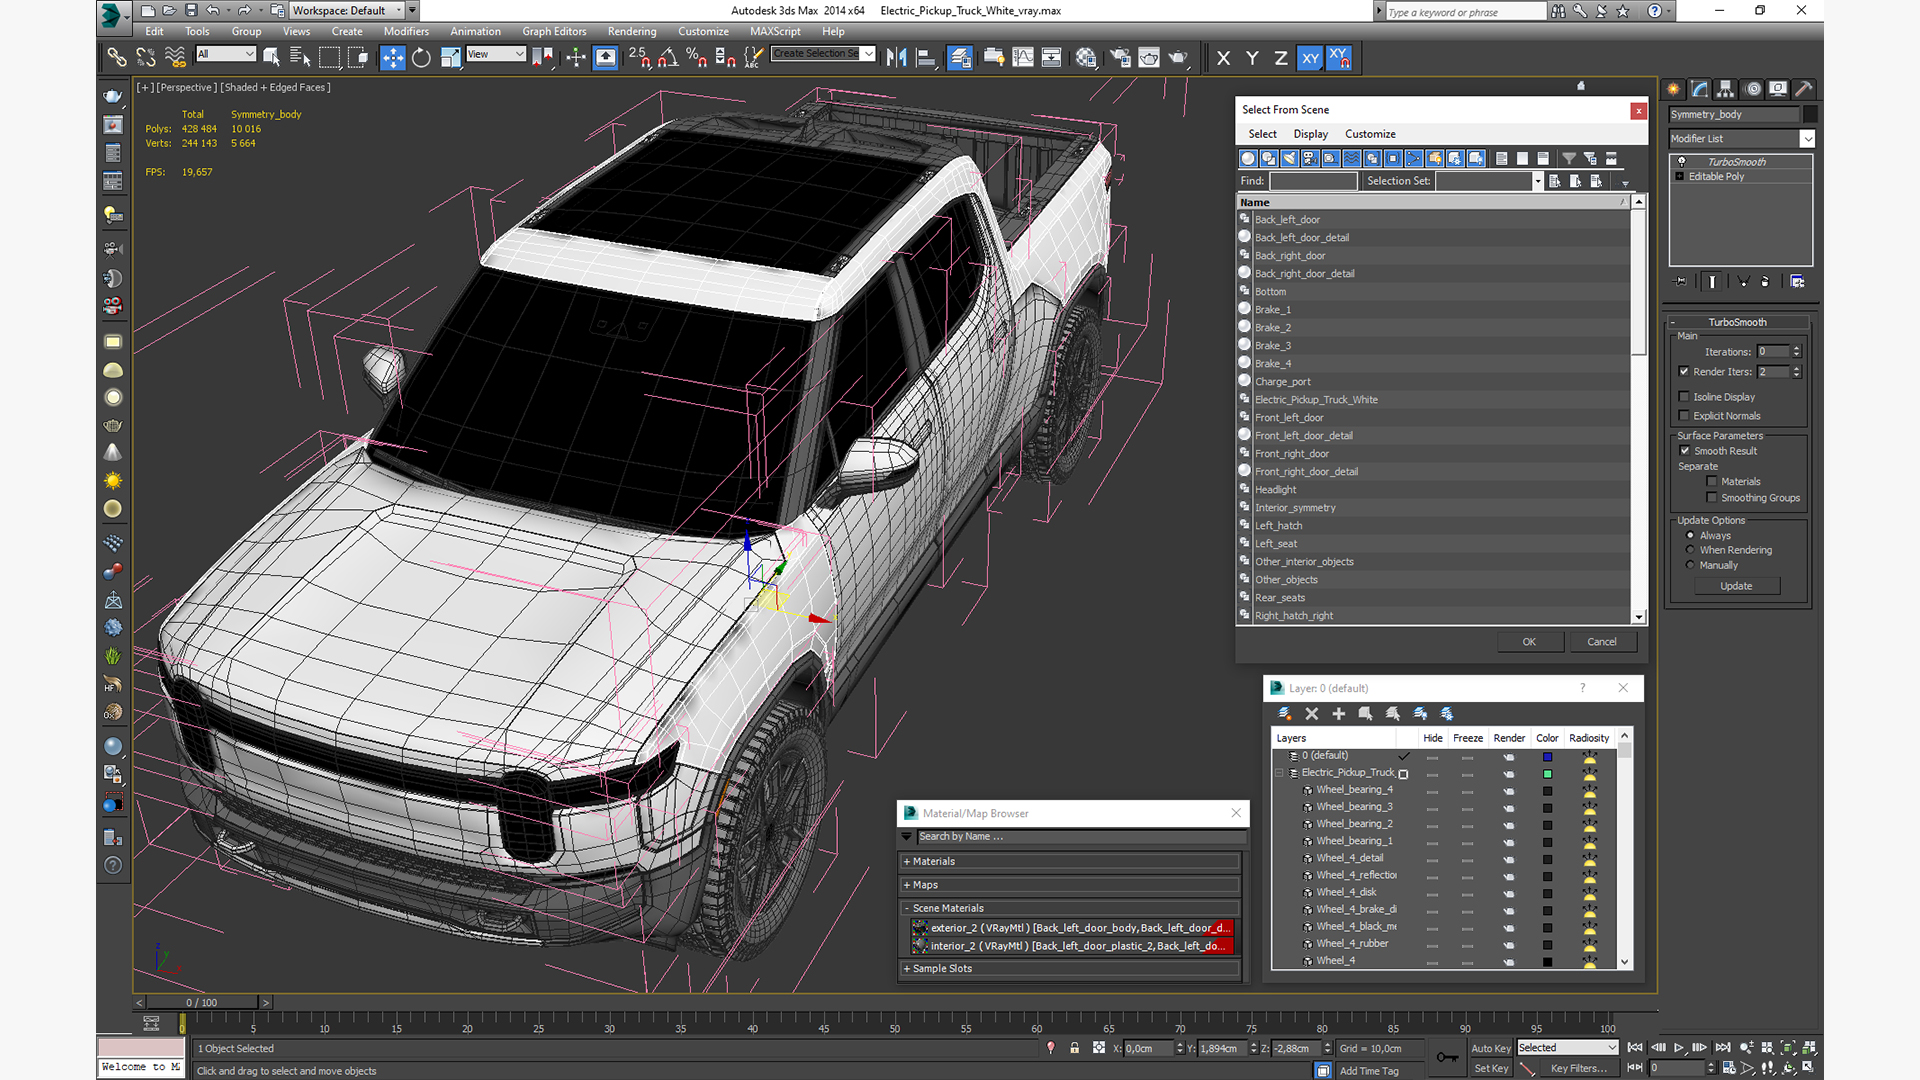This screenshot has height=1080, width=1920.
Task: Click the Play Animation button
Action: [x=1679, y=1048]
